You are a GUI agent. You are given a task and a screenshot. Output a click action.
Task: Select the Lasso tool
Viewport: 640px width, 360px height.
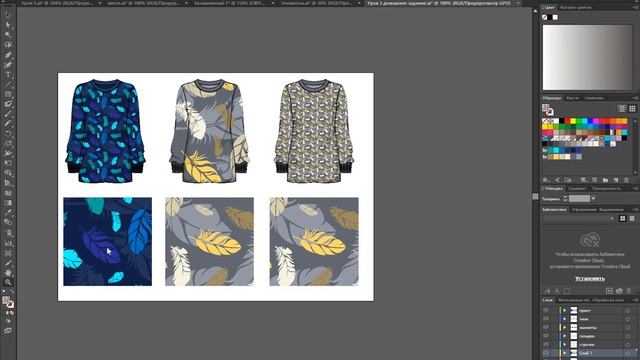[8, 45]
